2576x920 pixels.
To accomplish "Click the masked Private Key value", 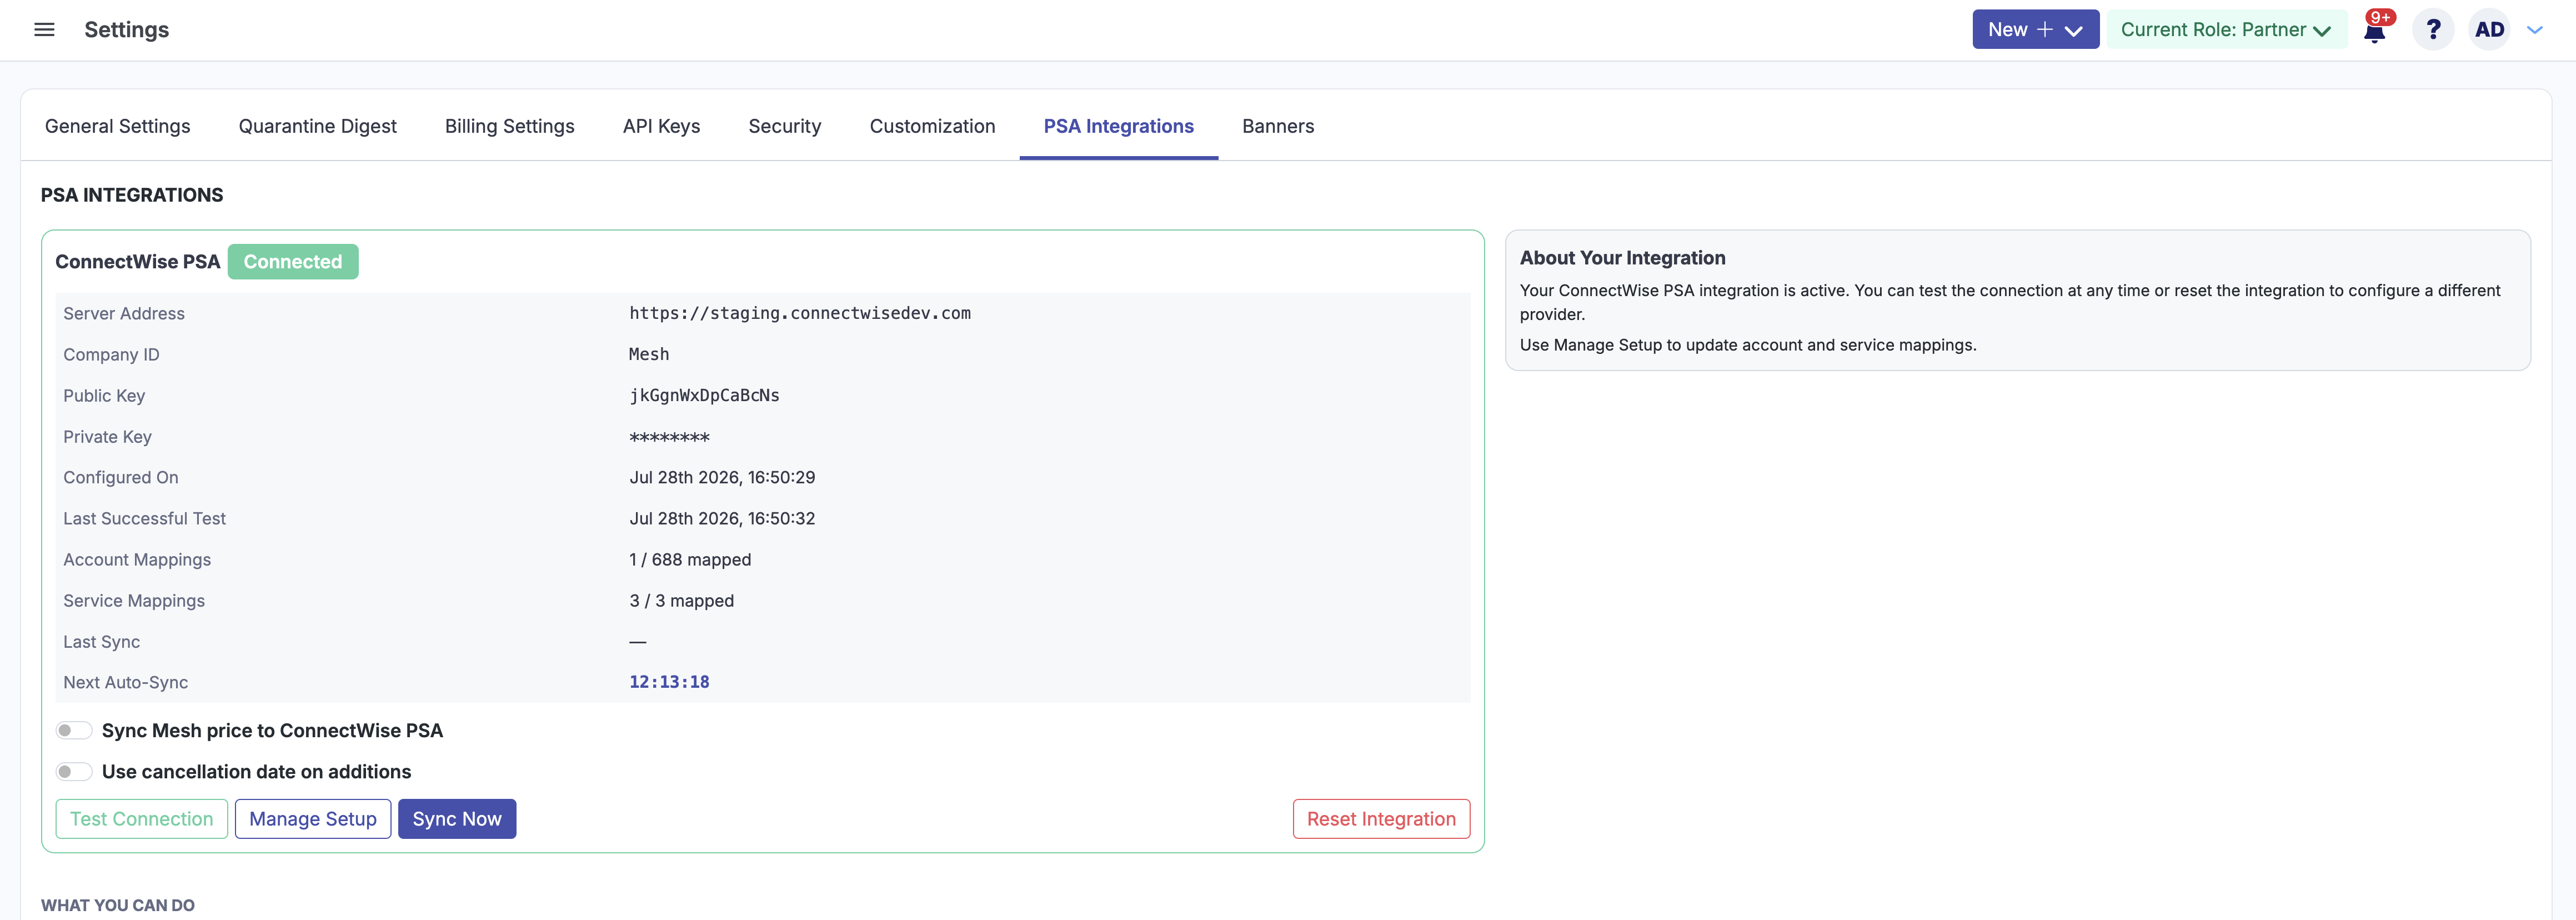I will tap(669, 437).
